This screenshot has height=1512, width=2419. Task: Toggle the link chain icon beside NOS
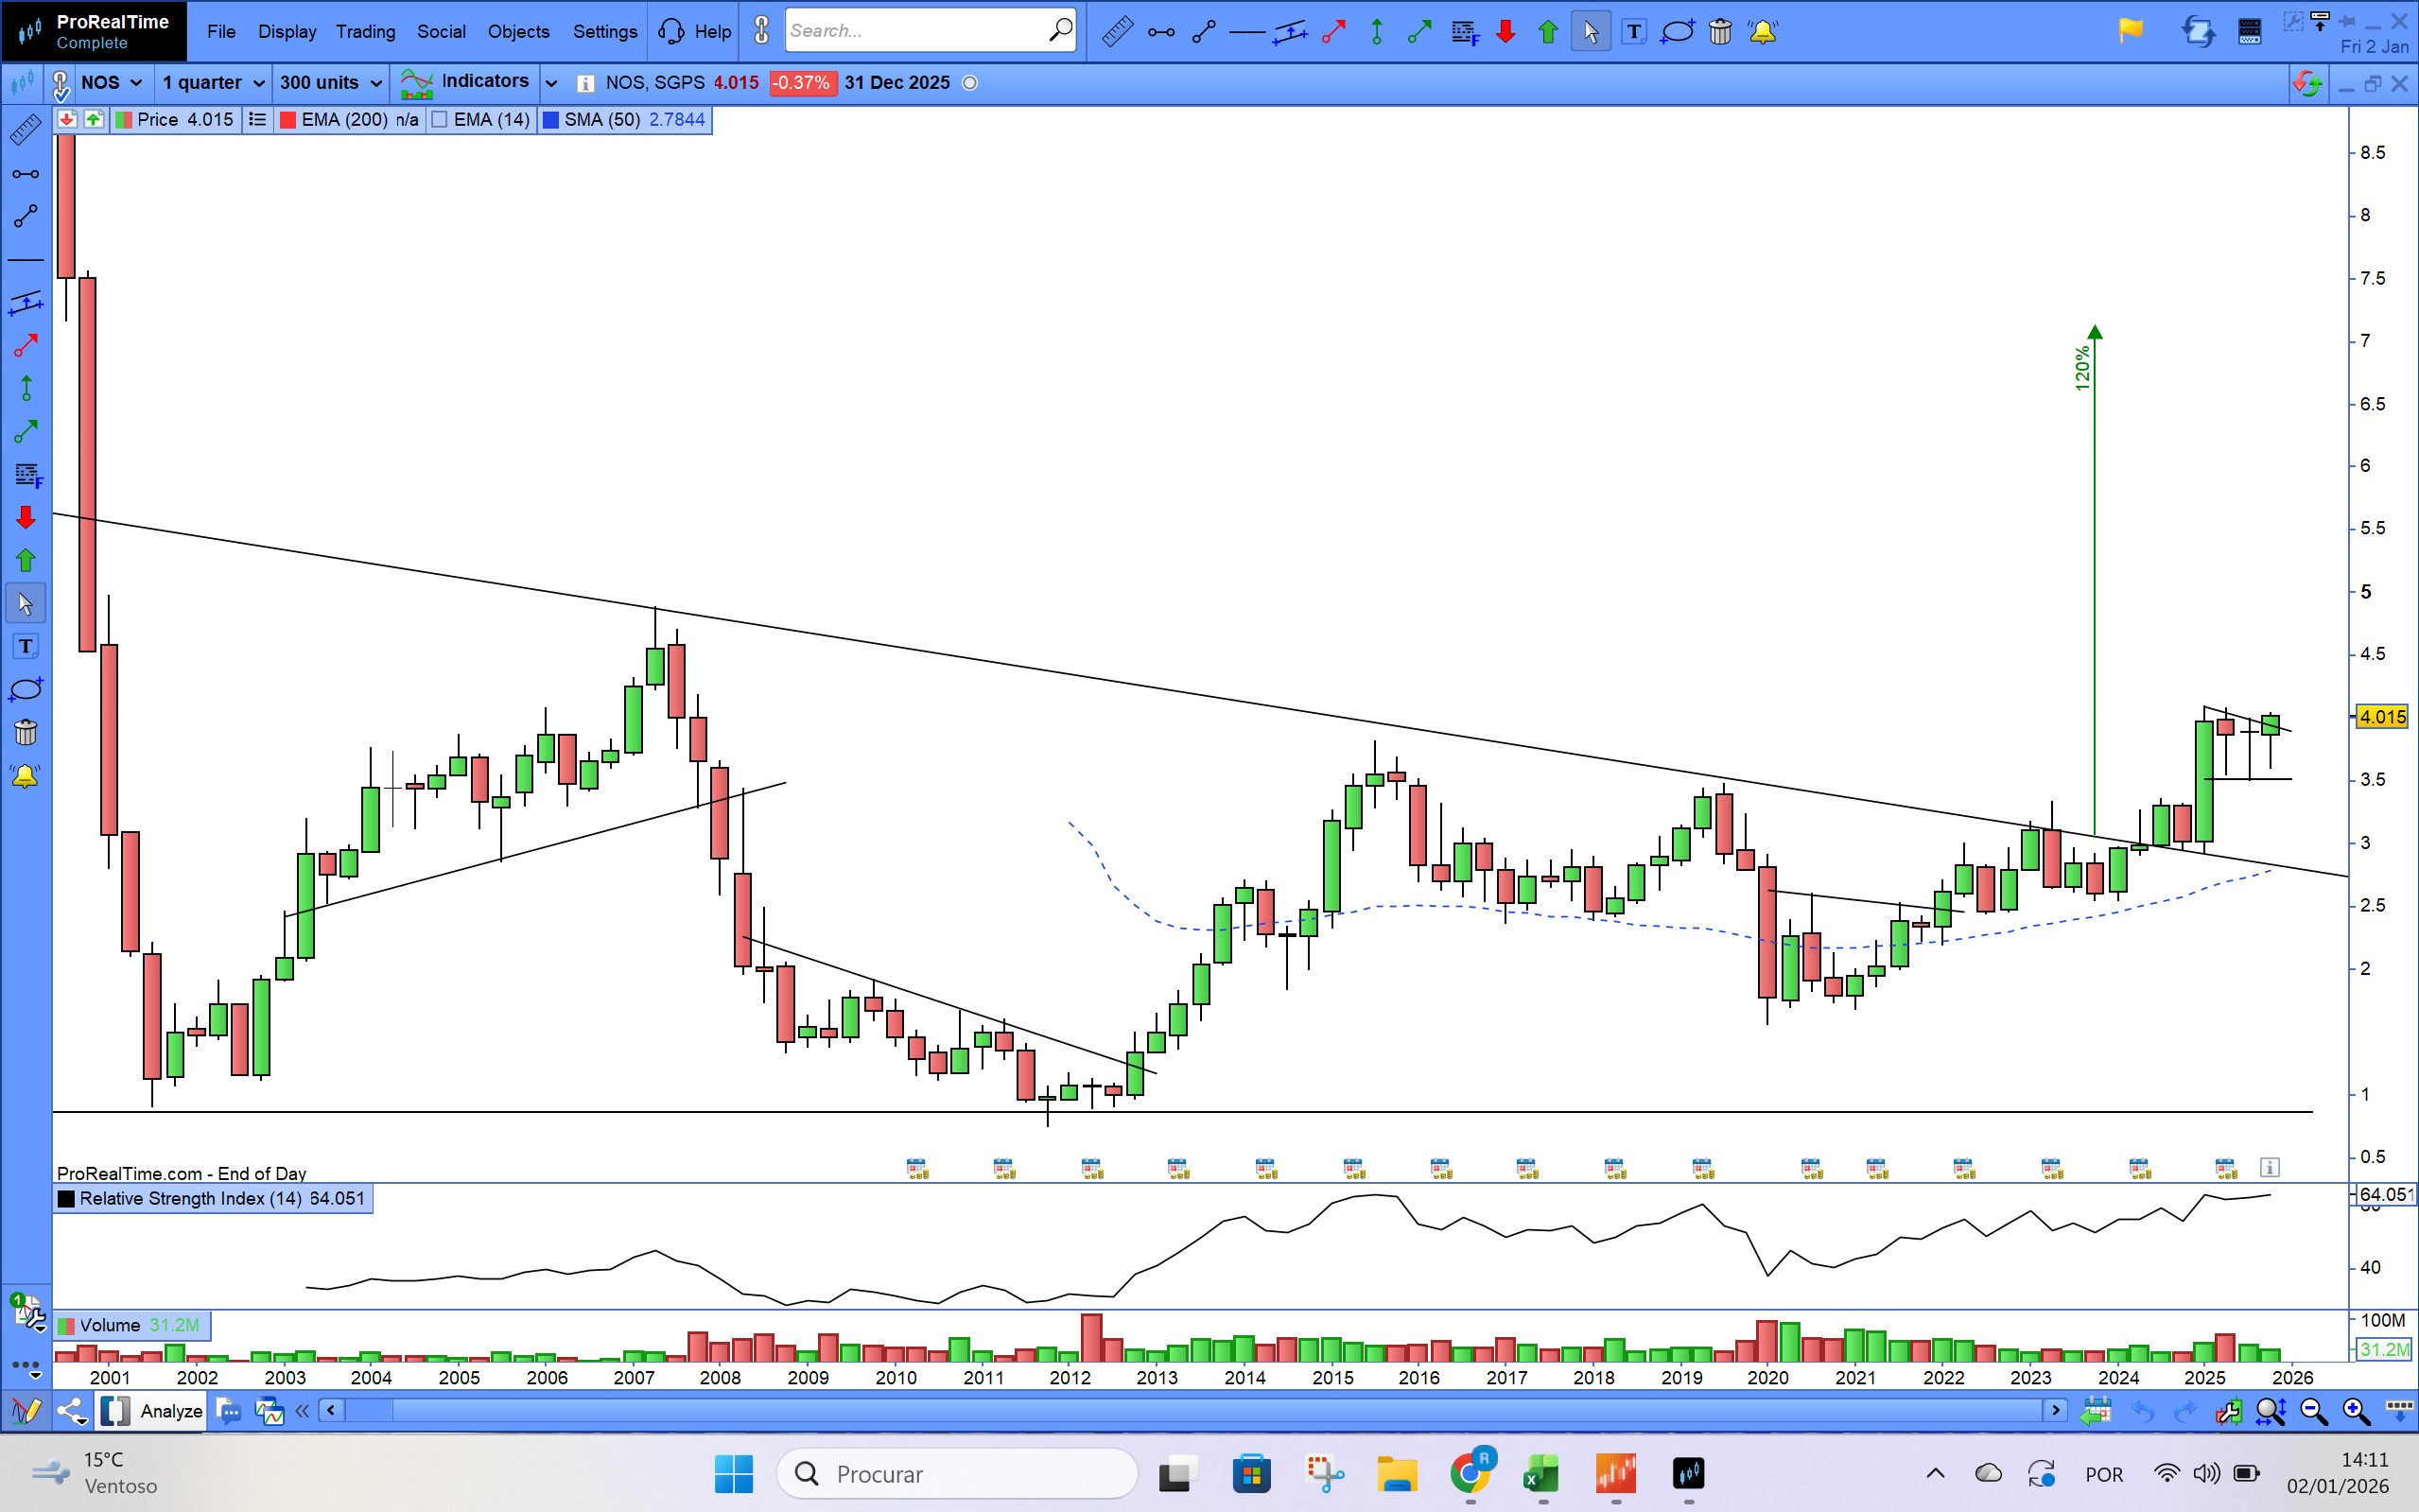click(x=60, y=84)
